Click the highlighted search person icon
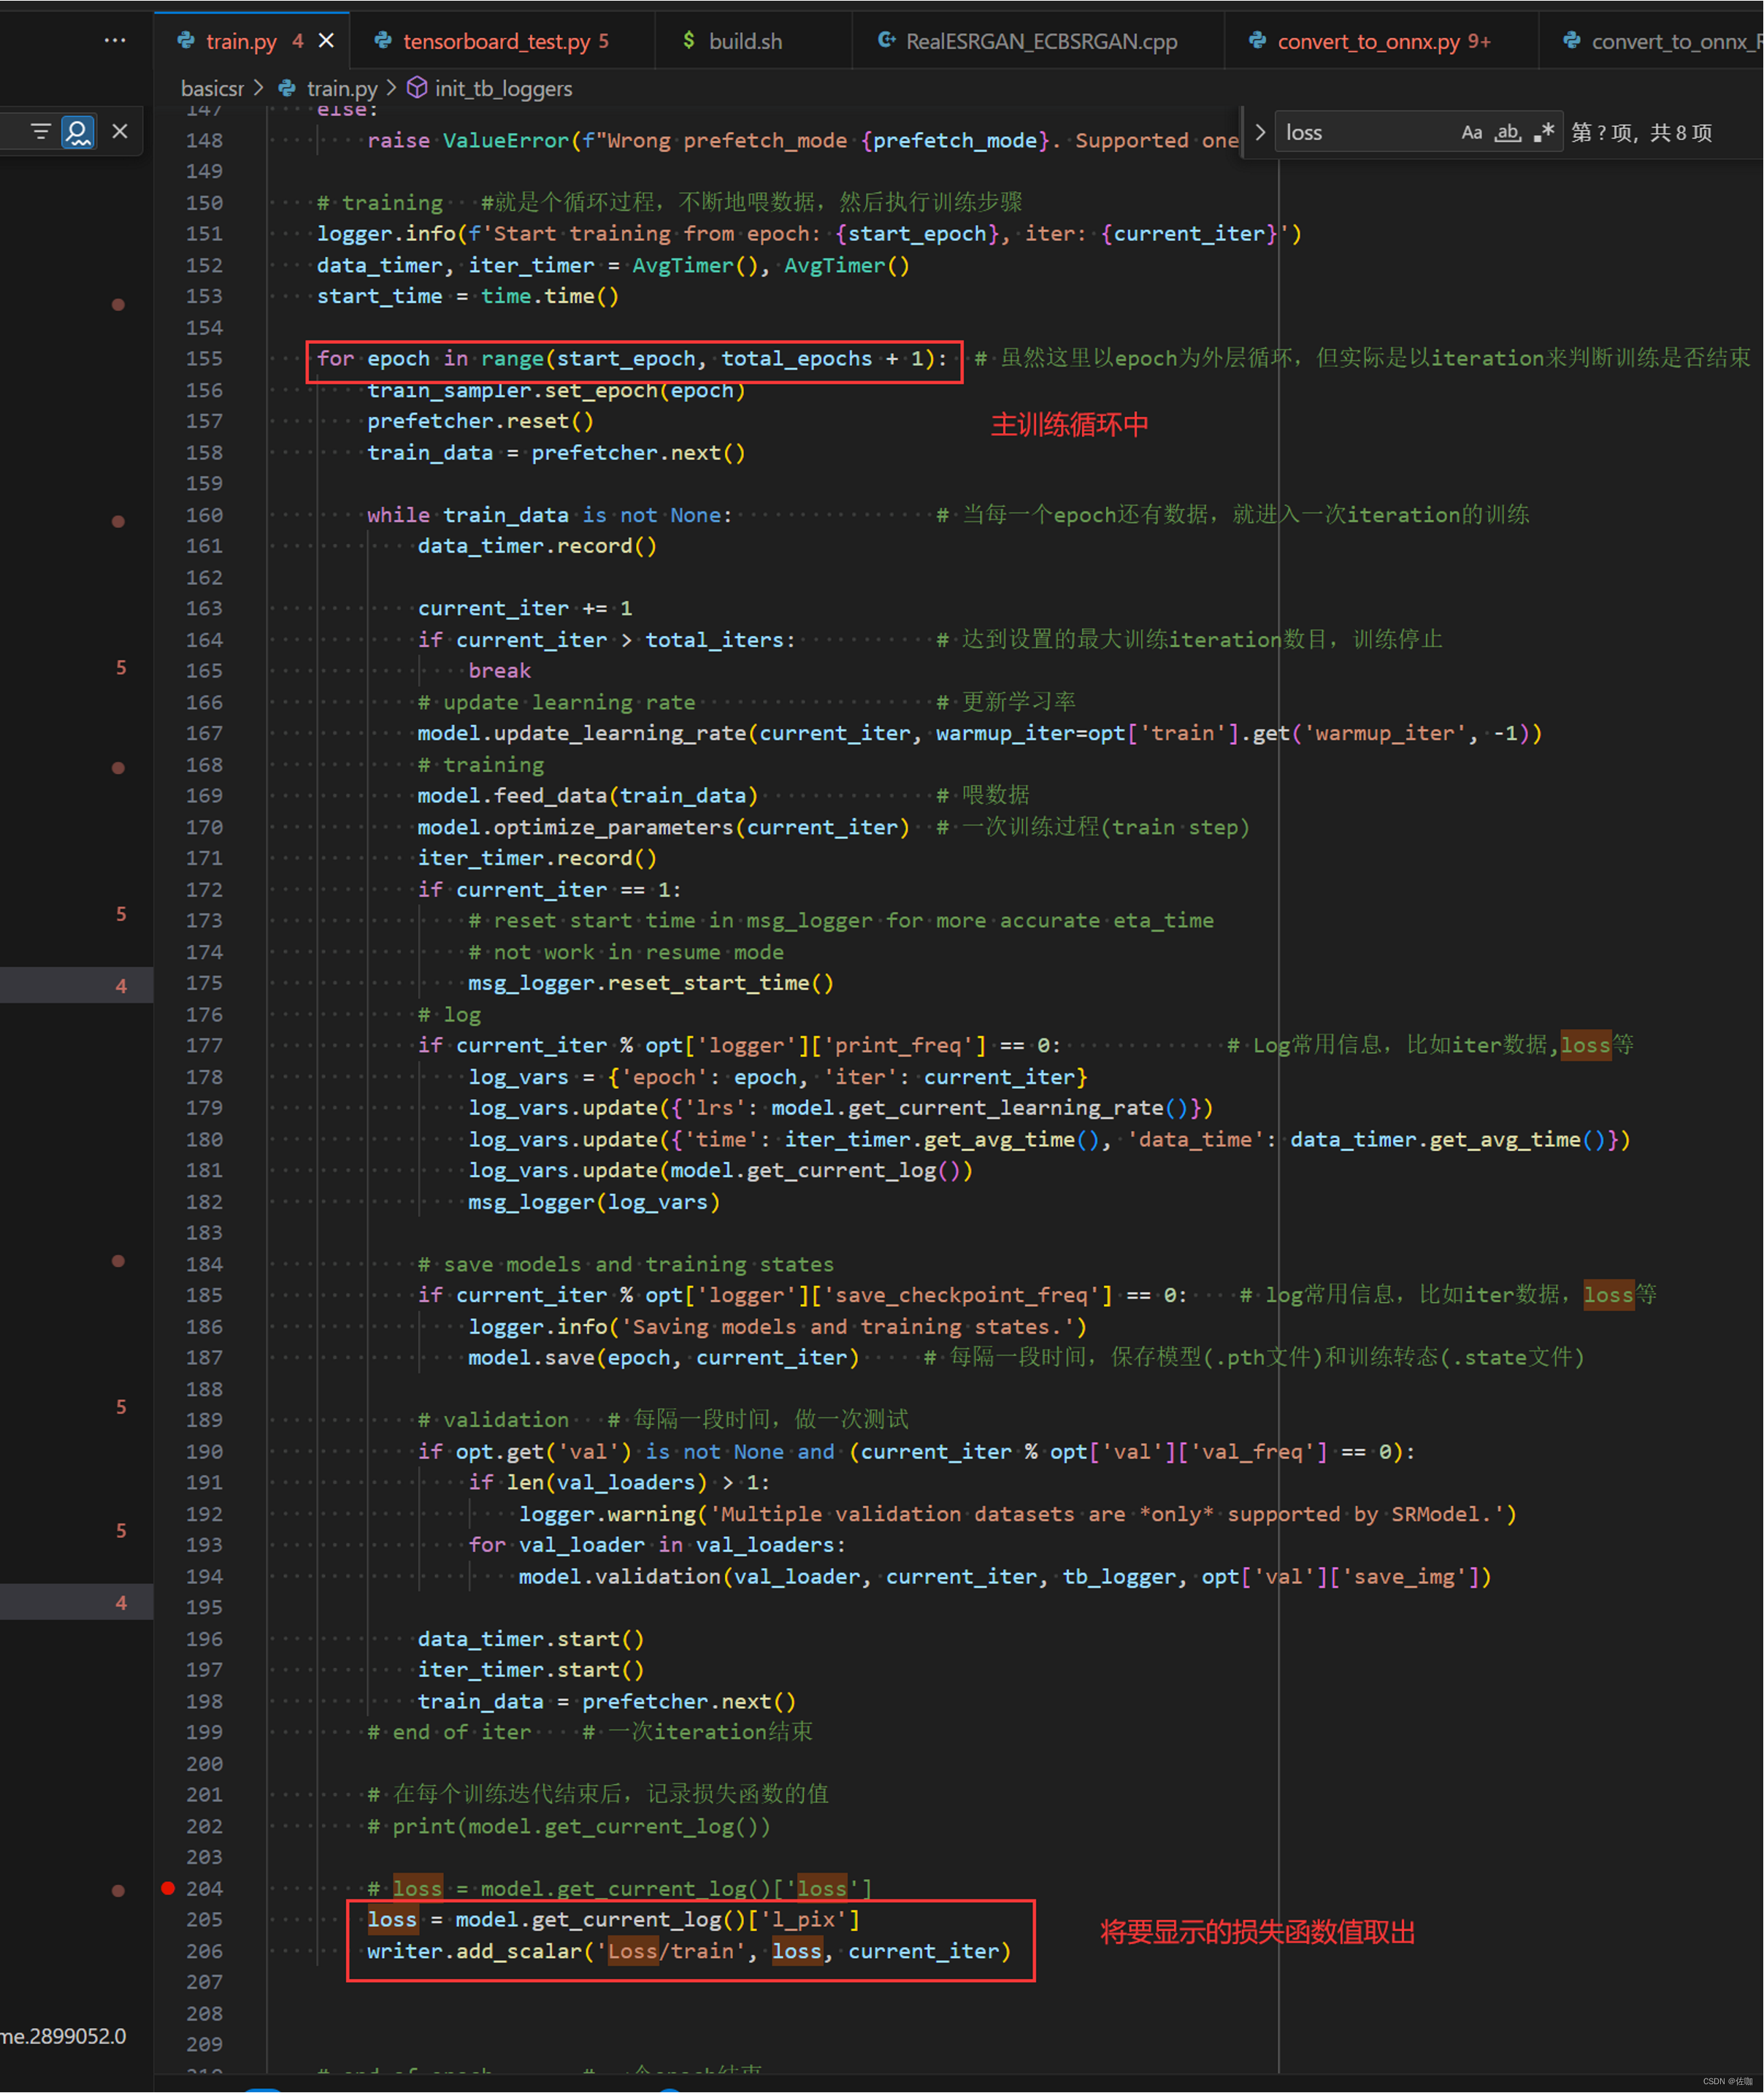 tap(78, 132)
